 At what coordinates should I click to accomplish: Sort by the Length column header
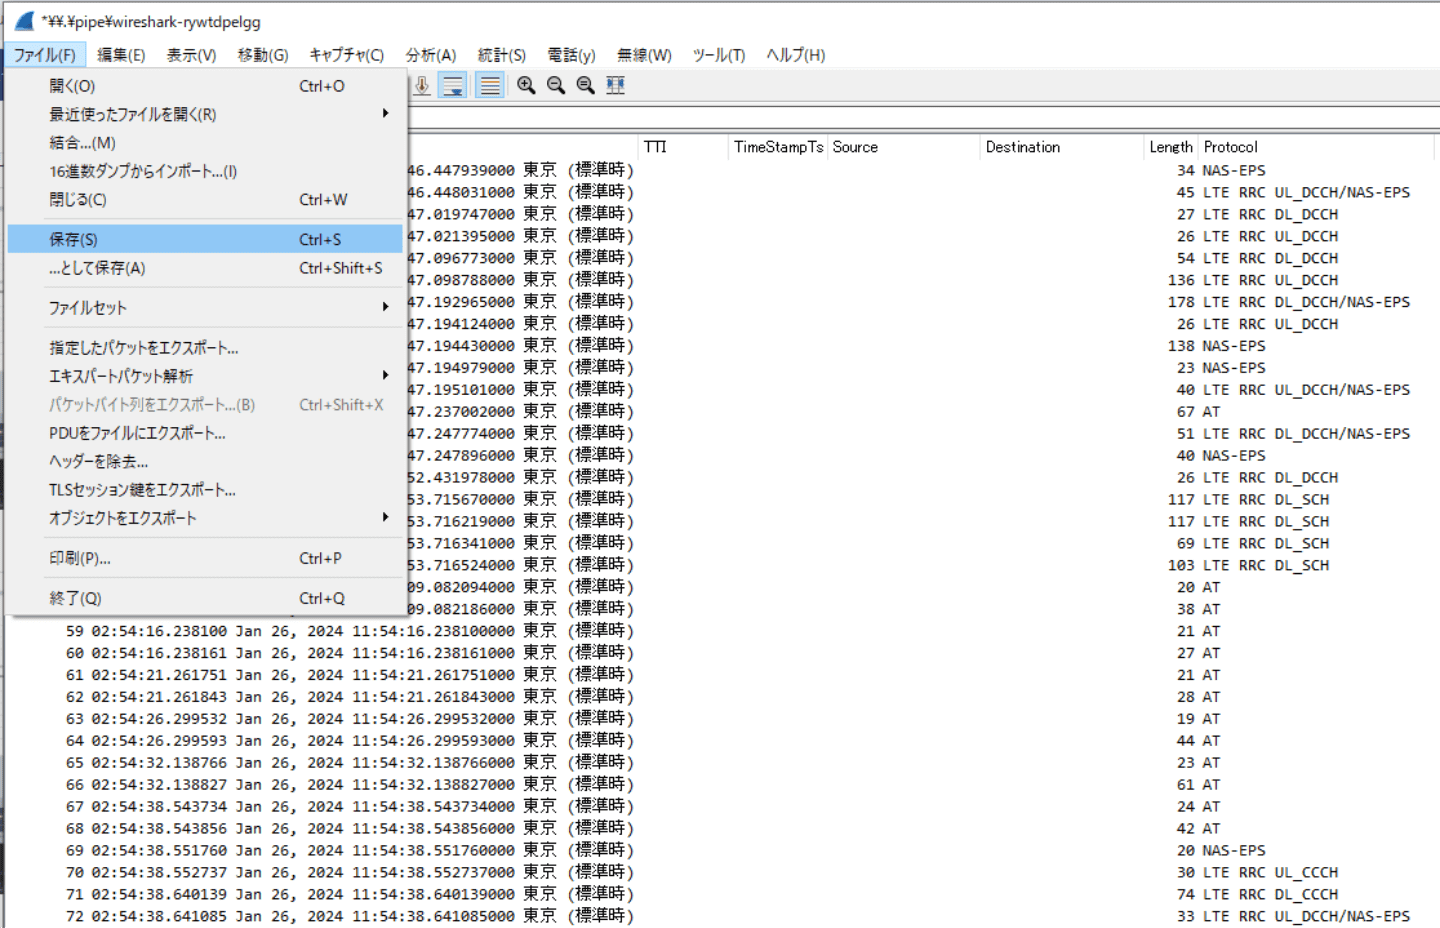[1170, 147]
